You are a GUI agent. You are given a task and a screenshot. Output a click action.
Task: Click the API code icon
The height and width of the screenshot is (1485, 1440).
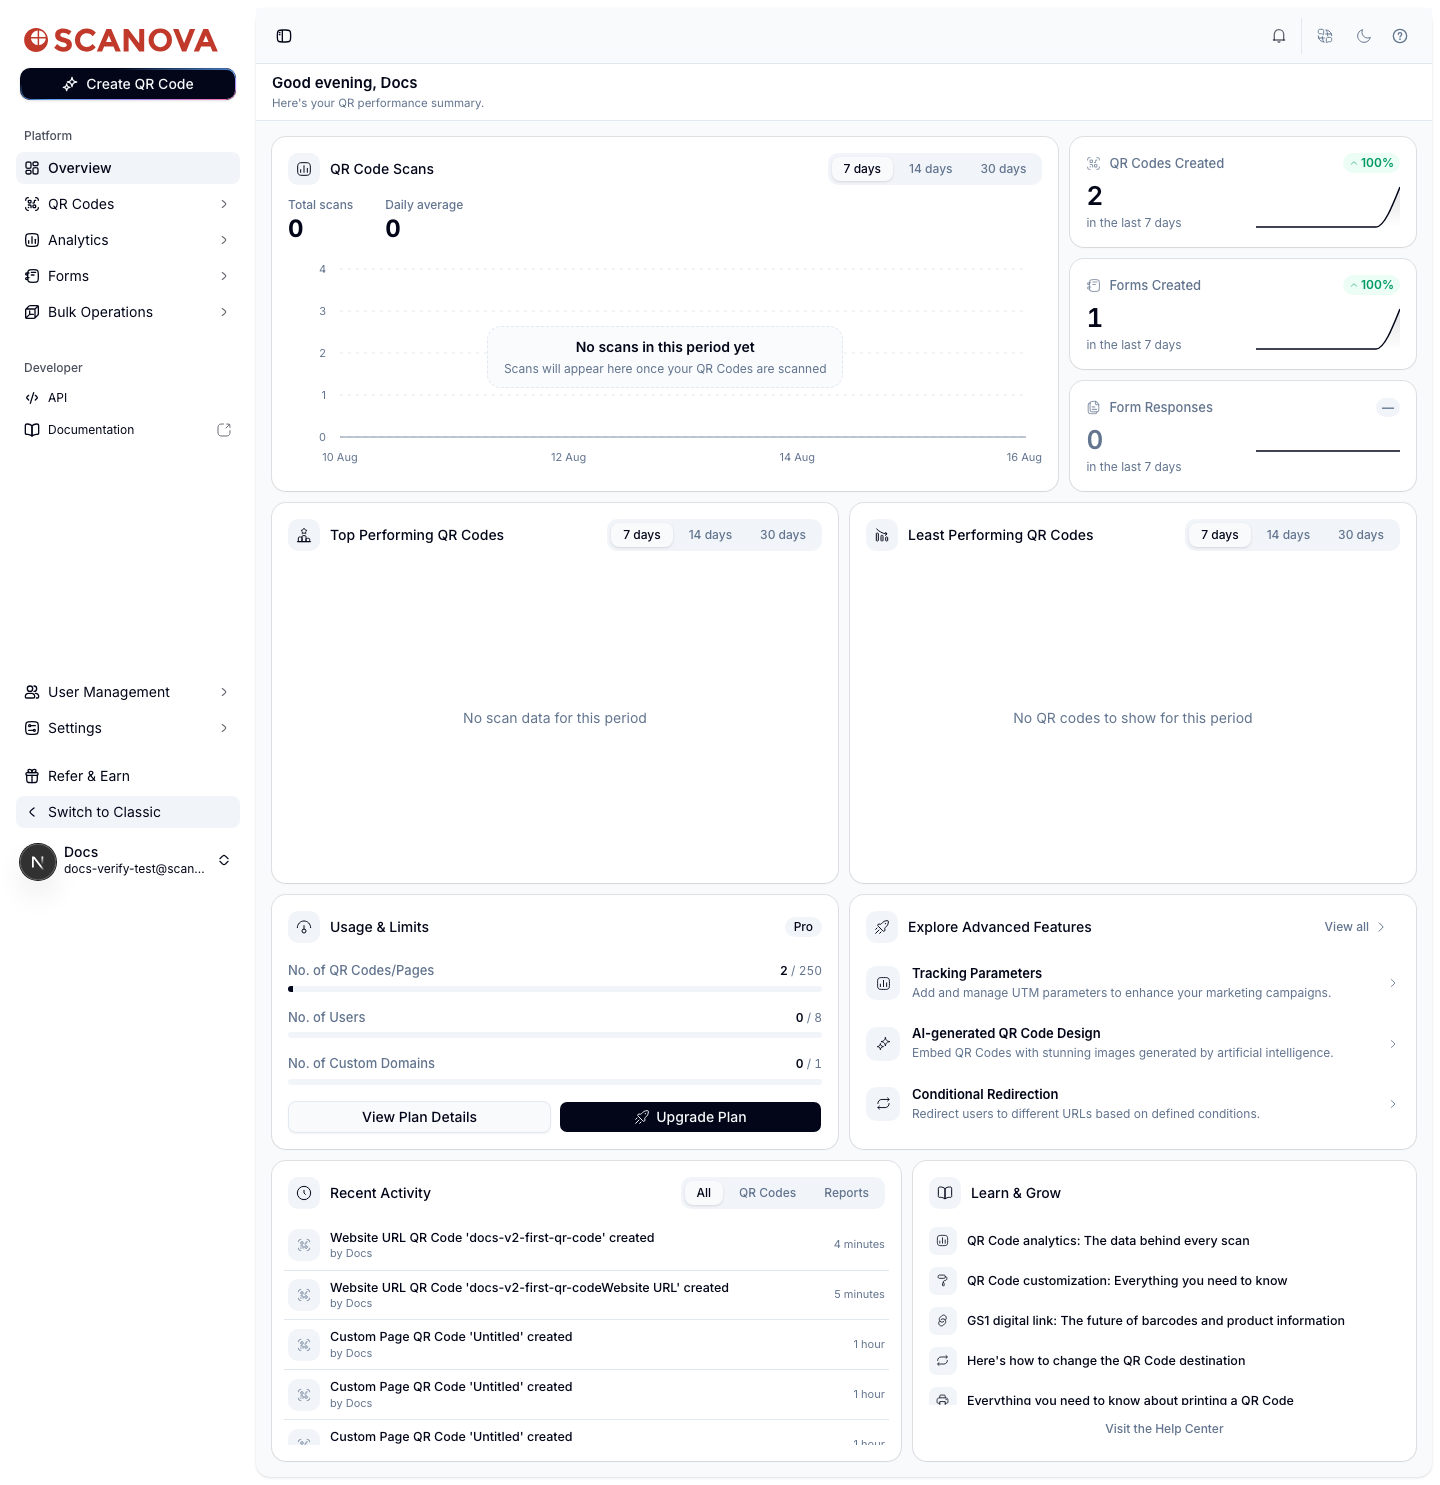click(32, 398)
